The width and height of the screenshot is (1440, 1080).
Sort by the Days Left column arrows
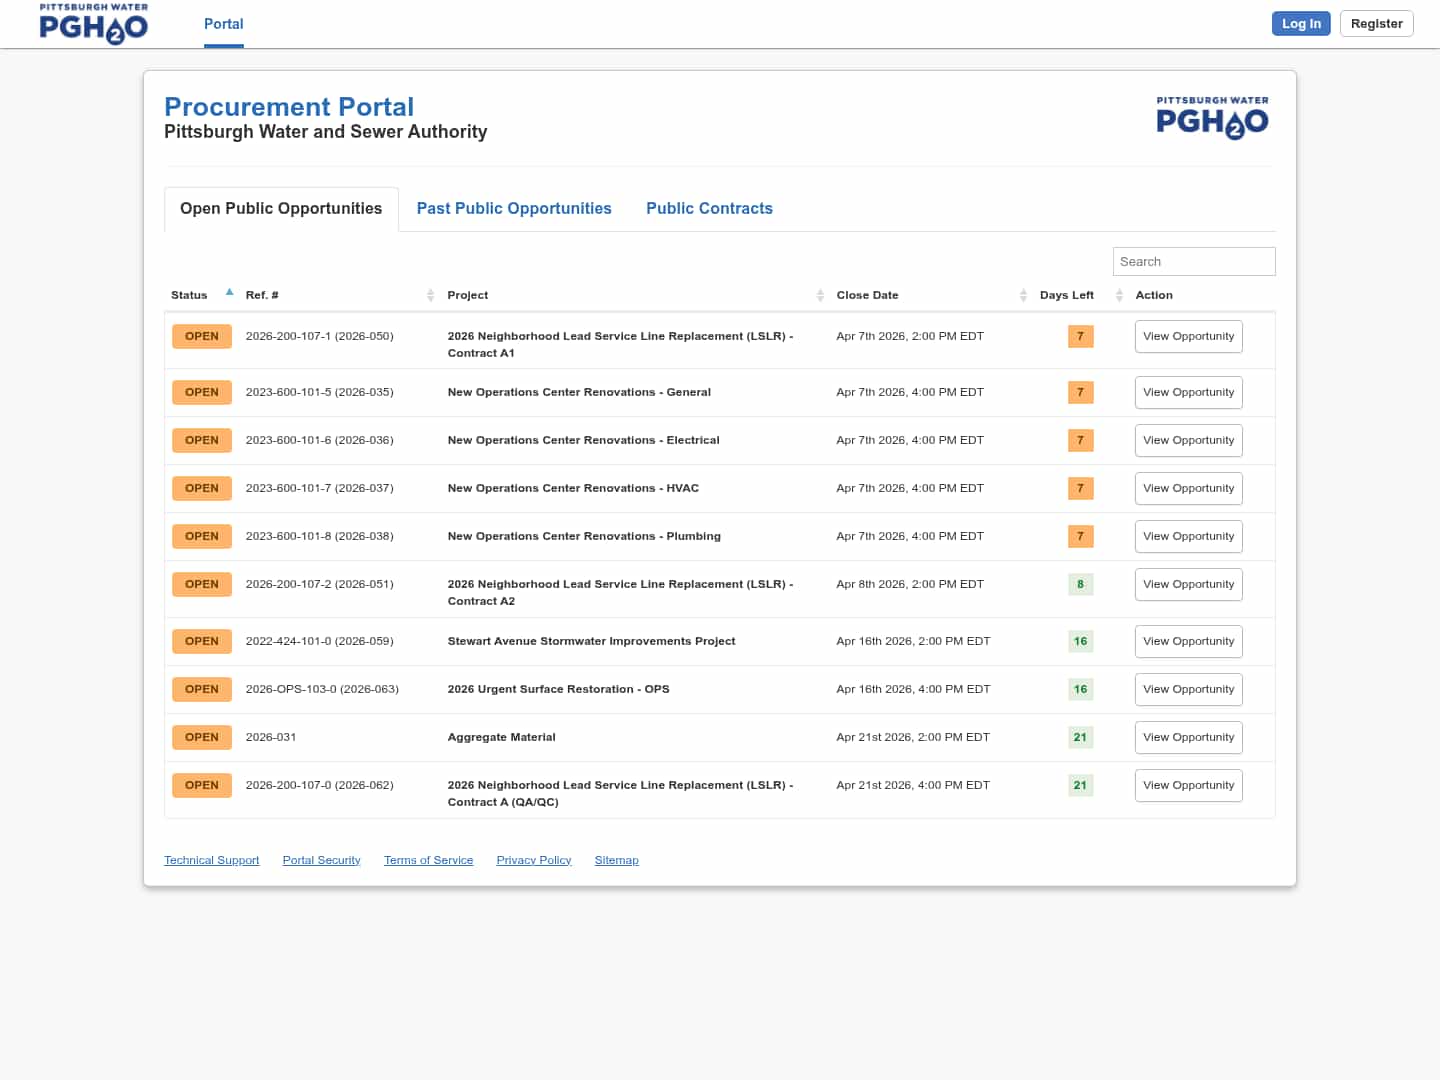[1119, 295]
